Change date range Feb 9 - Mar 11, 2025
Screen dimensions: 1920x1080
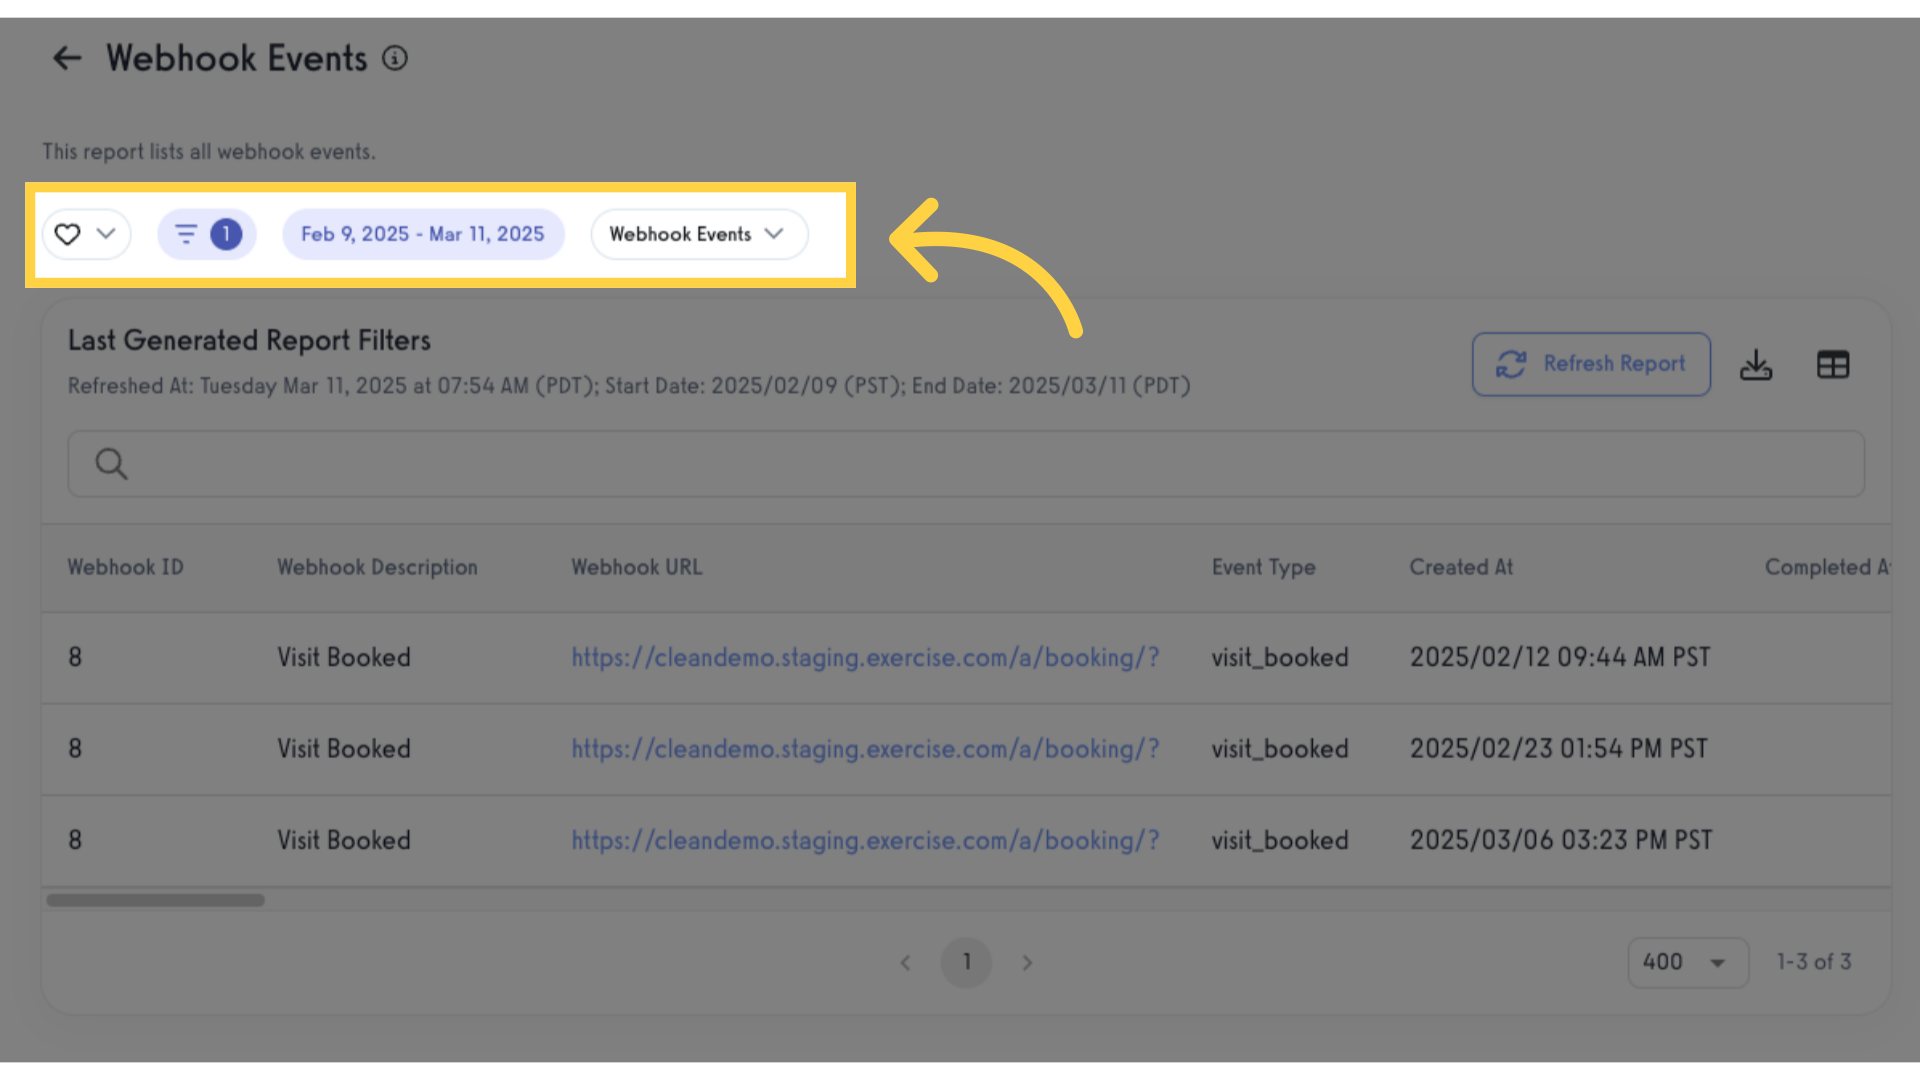click(x=423, y=234)
